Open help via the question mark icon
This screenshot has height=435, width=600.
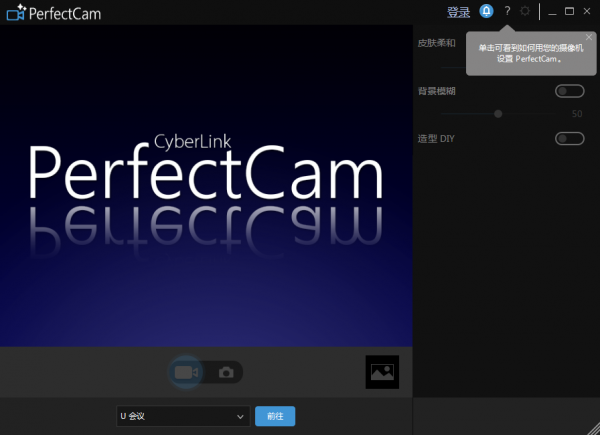507,12
